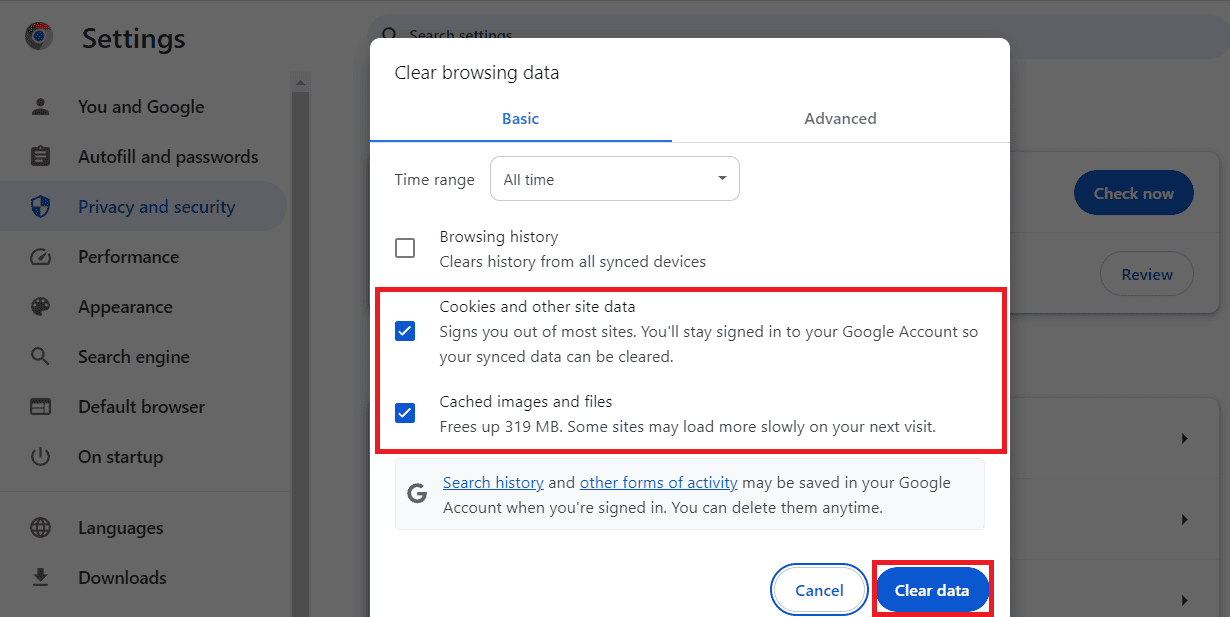Uncheck Cookies and other site data
The height and width of the screenshot is (617, 1230).
tap(405, 330)
